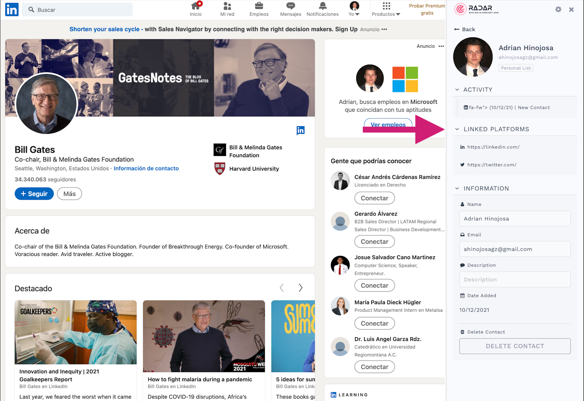Close the Radar side panel

[571, 10]
